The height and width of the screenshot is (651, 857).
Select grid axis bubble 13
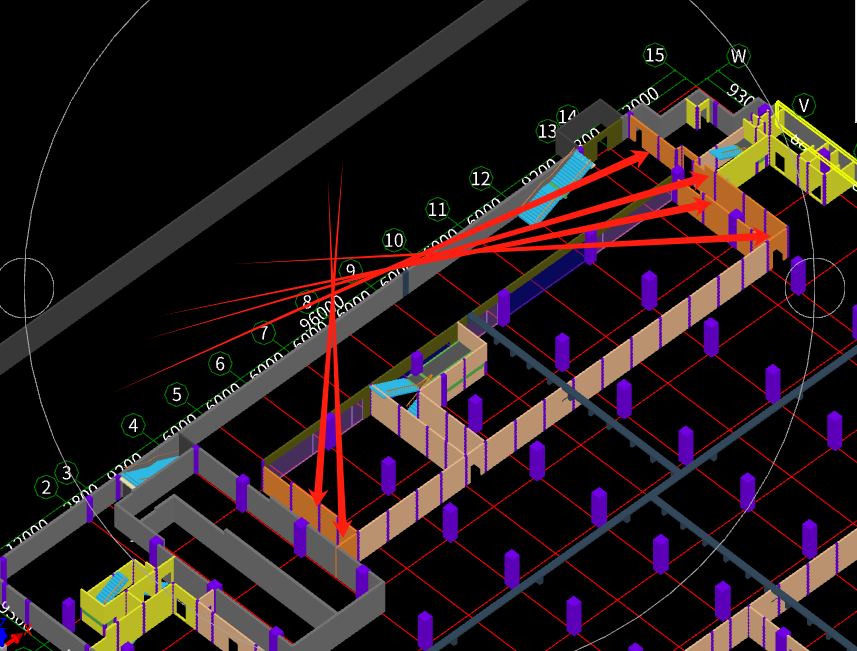547,131
